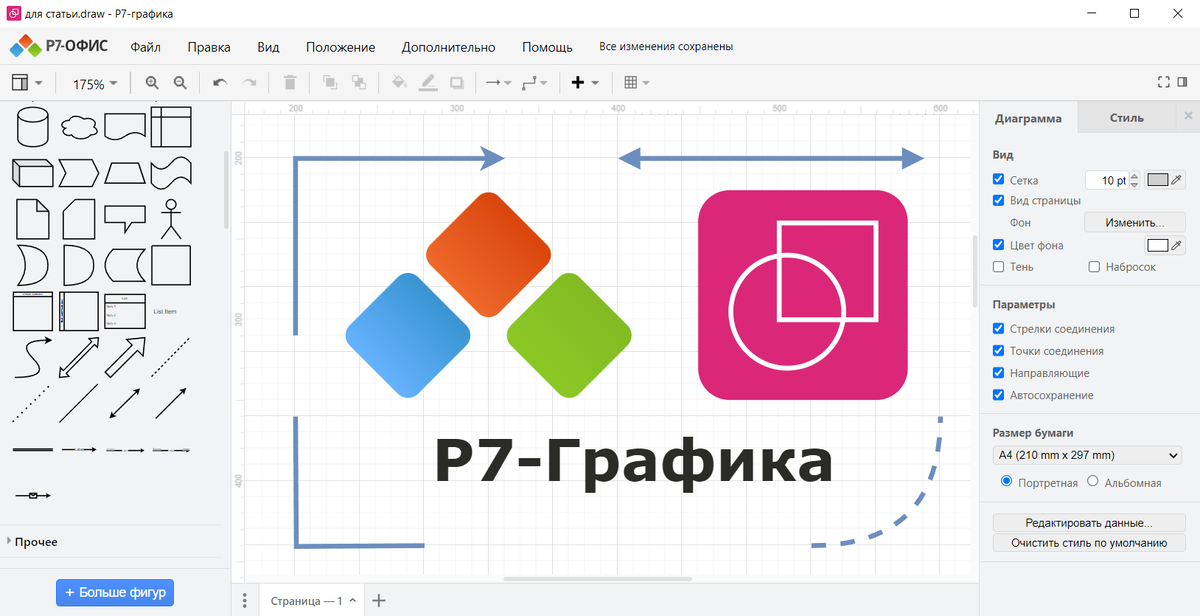Add a new page with plus icon
This screenshot has height=616, width=1200.
[378, 601]
